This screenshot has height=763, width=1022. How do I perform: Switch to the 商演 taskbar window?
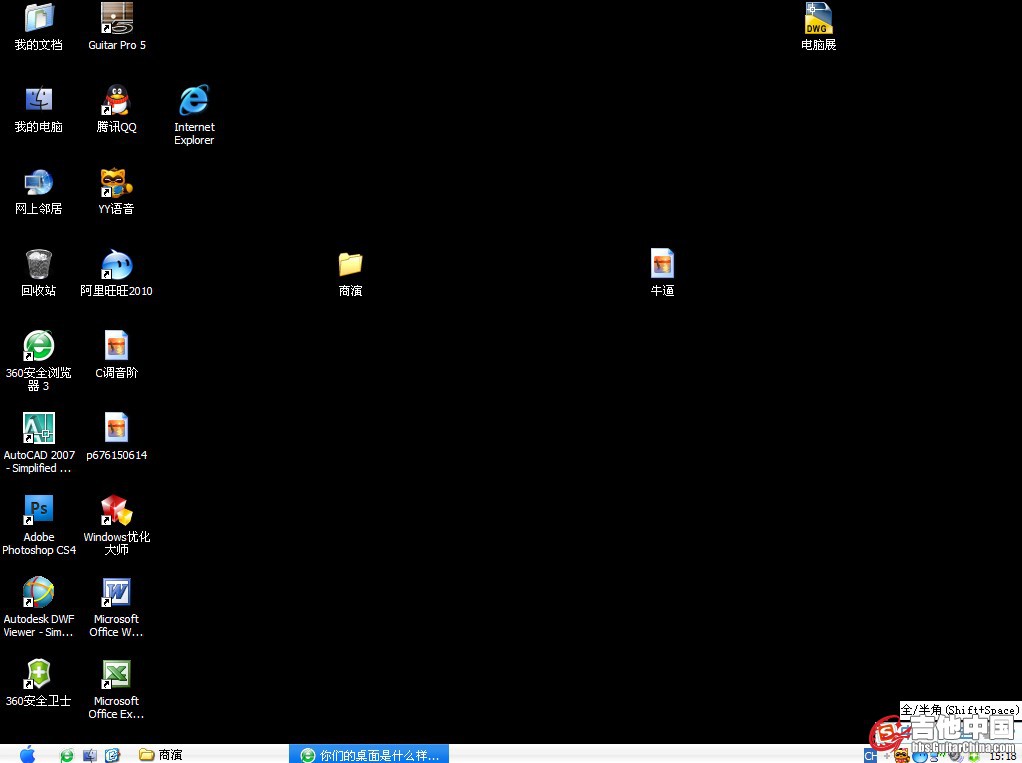(x=161, y=755)
